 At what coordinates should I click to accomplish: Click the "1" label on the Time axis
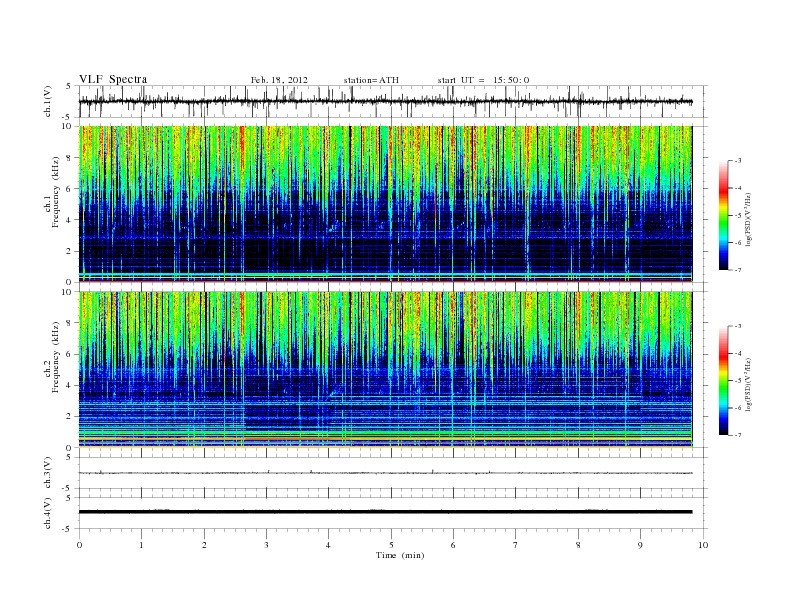tap(142, 545)
